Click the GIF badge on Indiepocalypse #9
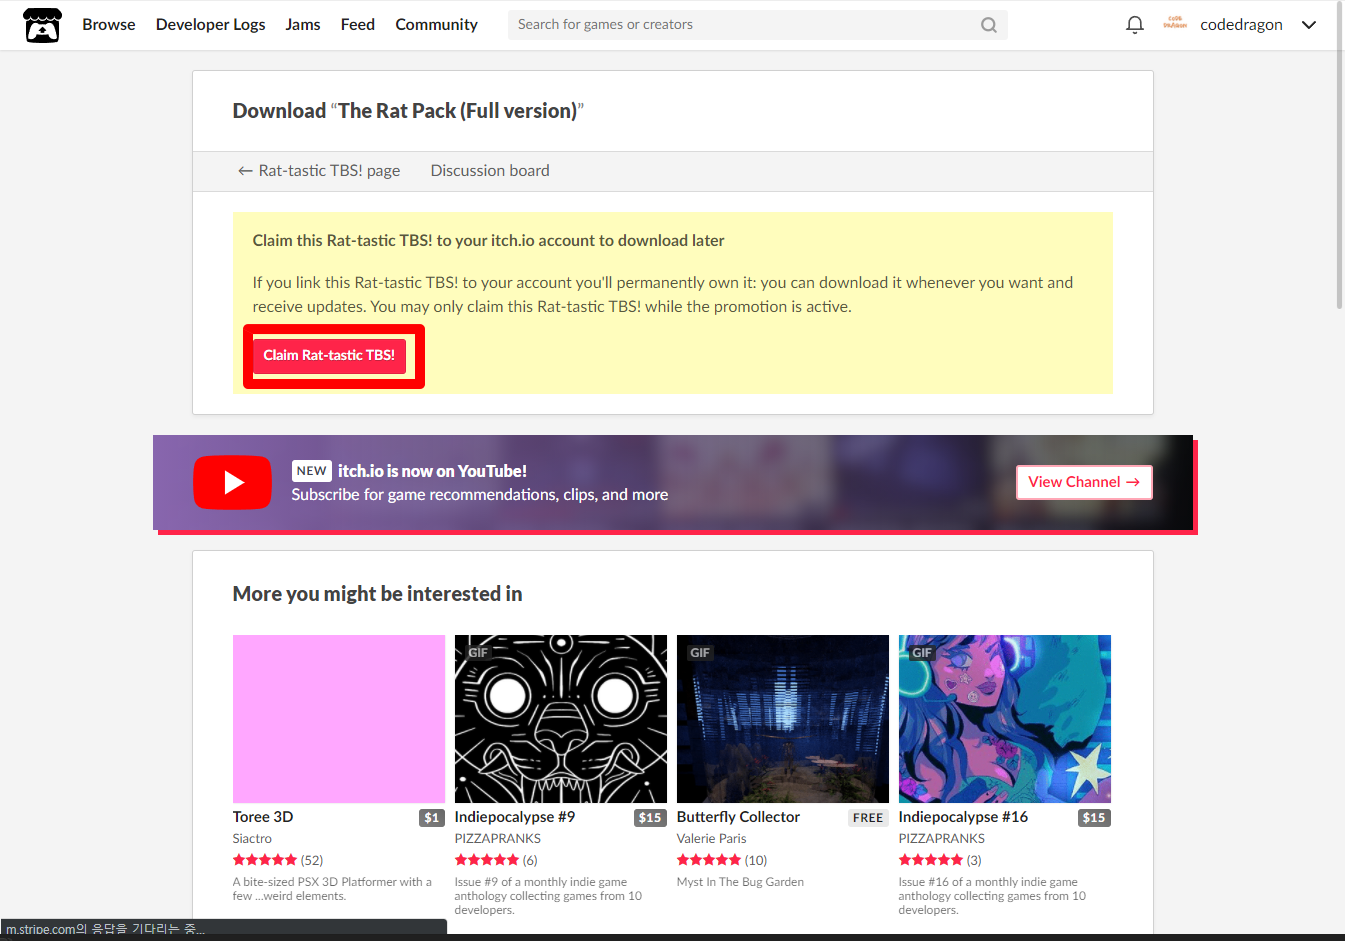Image resolution: width=1345 pixels, height=941 pixels. (478, 652)
